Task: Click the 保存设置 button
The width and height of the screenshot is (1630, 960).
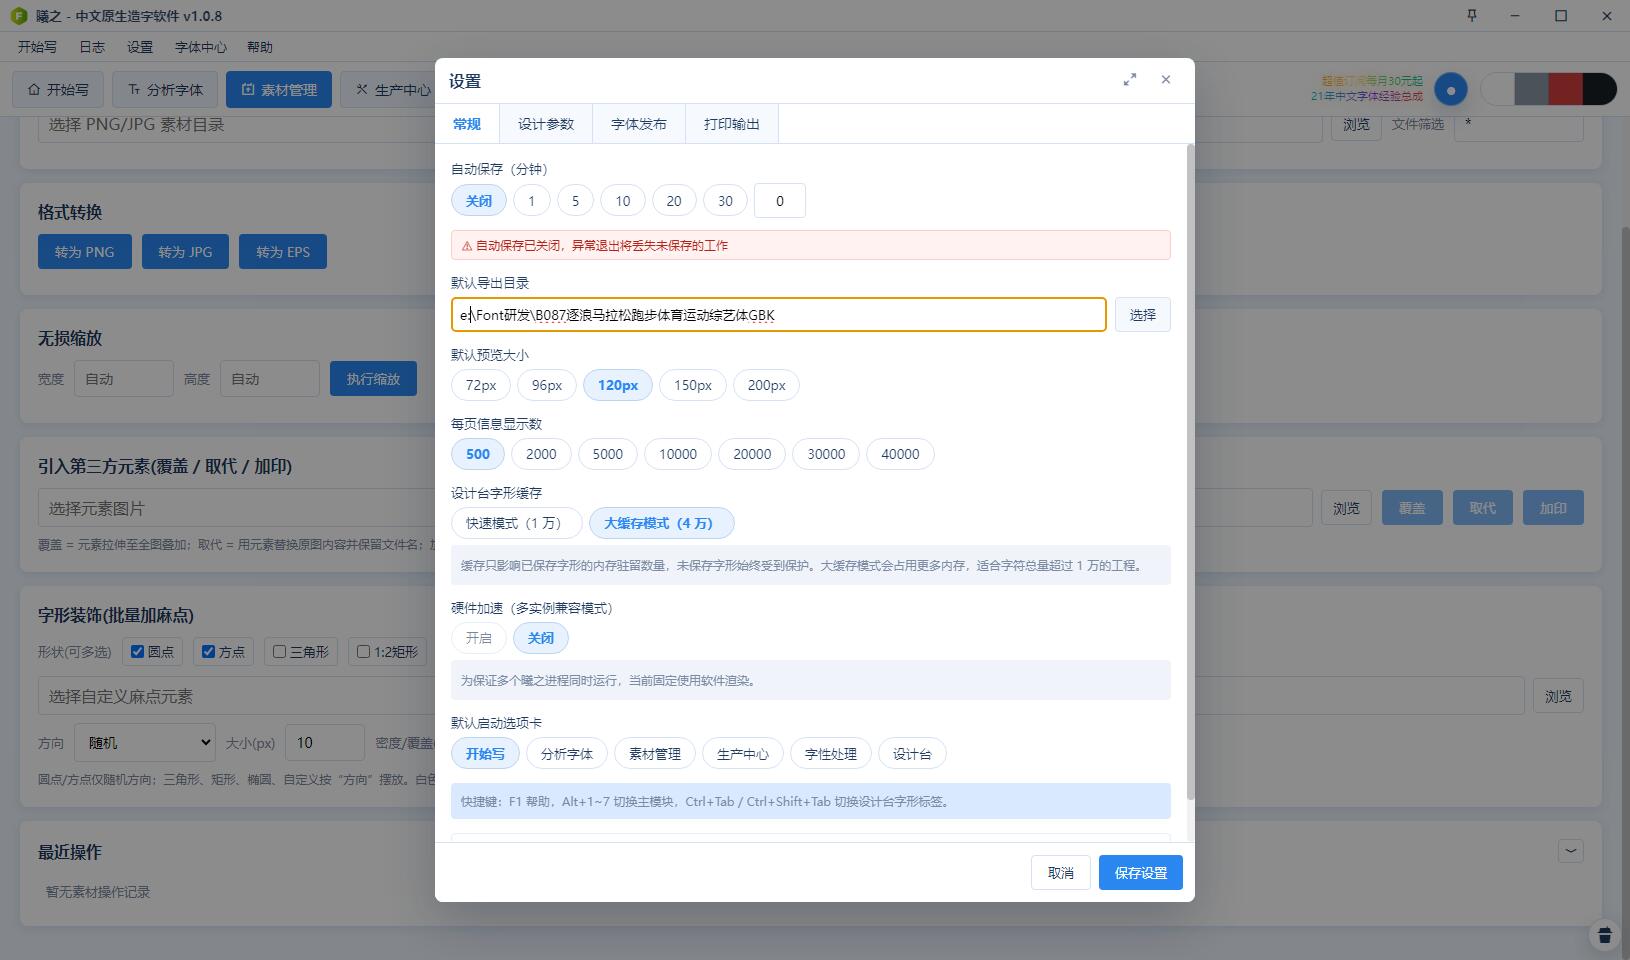Action: [1141, 873]
